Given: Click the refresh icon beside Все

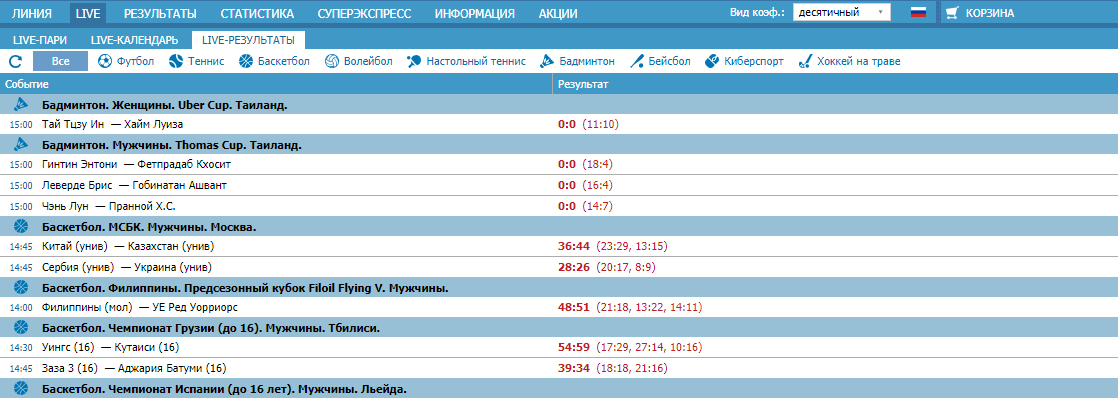Looking at the screenshot, I should (16, 61).
